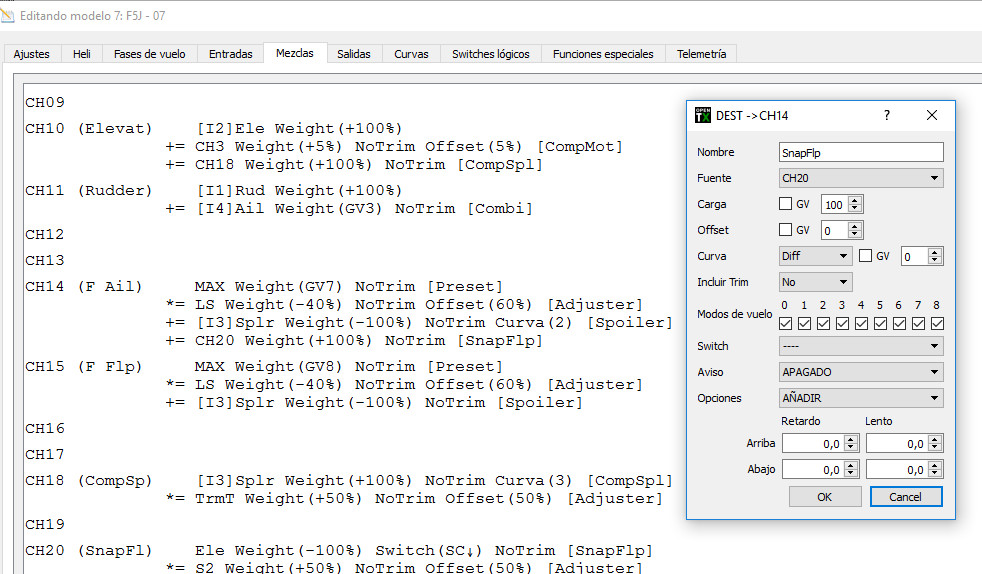This screenshot has height=574, width=982.
Task: Confirm the mix with OK button
Action: coord(824,496)
